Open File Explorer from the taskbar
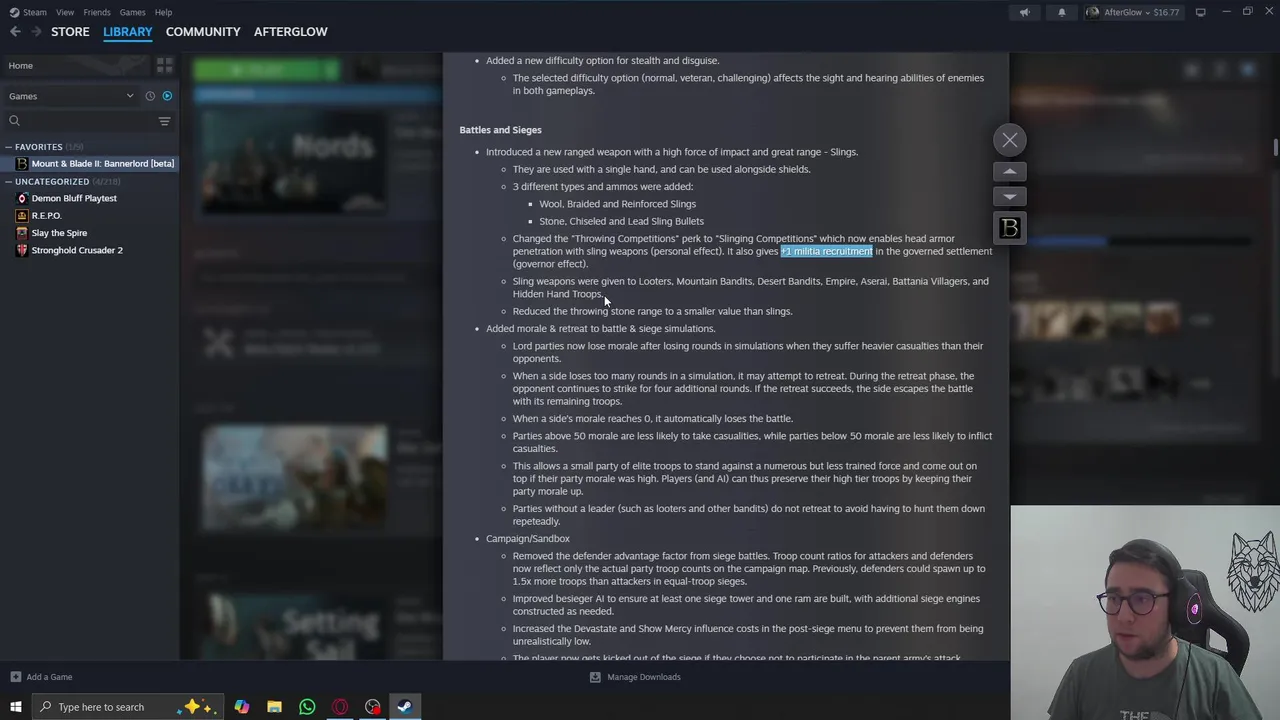This screenshot has height=720, width=1280. click(274, 707)
